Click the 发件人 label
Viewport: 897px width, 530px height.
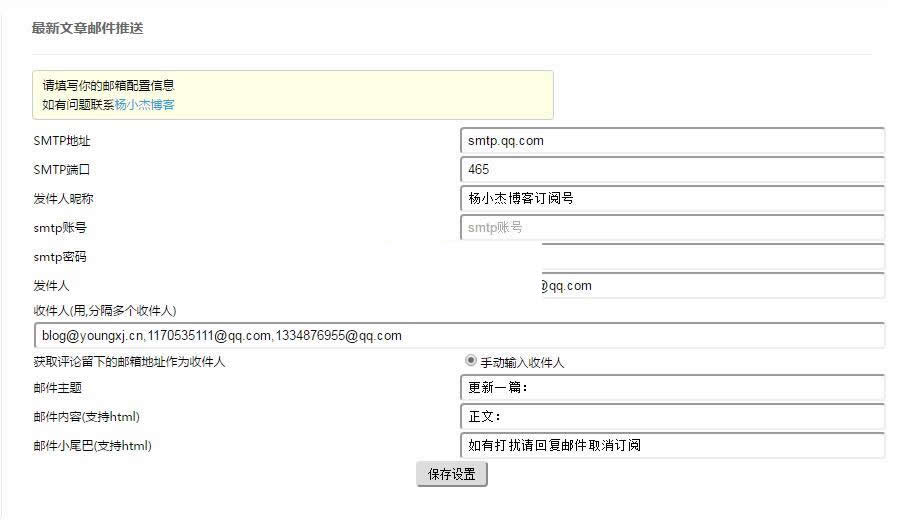51,286
